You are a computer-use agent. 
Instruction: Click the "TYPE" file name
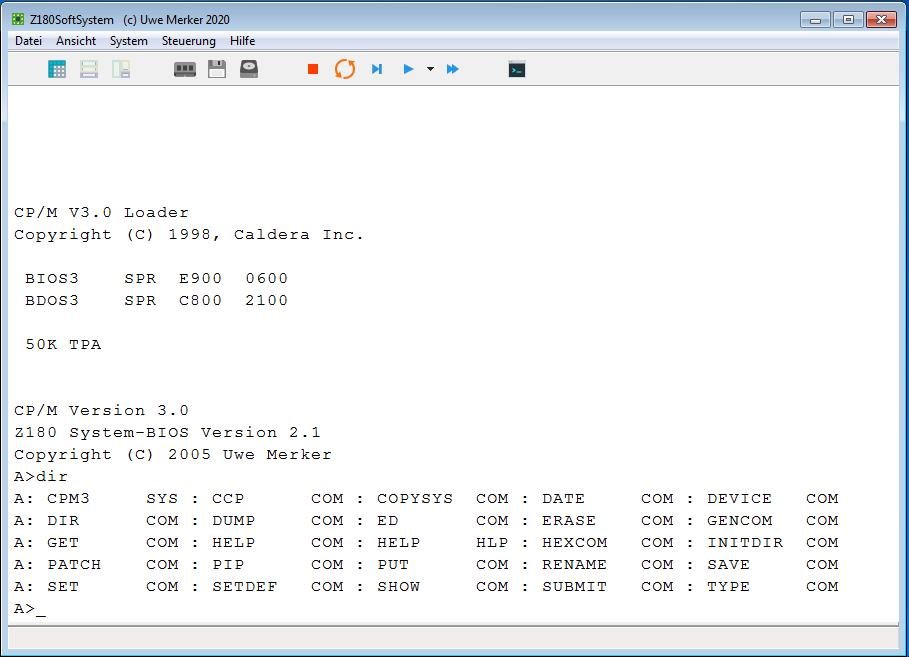(x=728, y=587)
